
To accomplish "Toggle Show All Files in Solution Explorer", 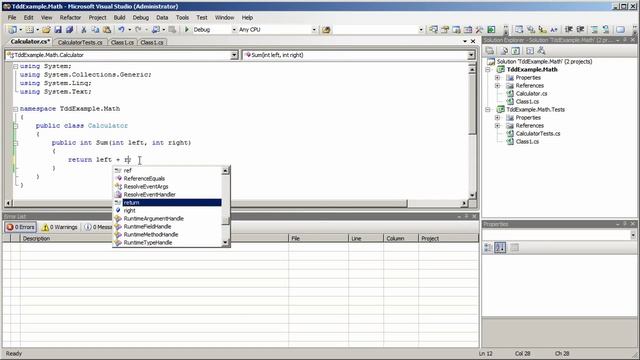I will point(504,51).
